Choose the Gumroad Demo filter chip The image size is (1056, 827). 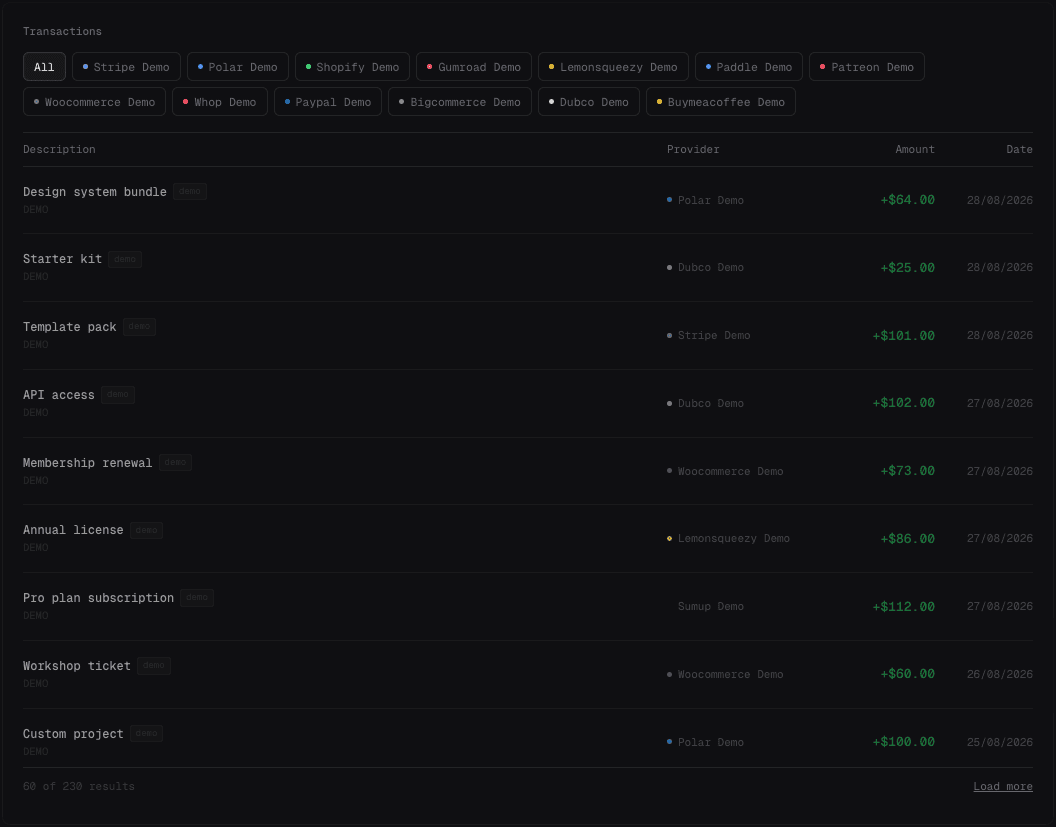474,67
